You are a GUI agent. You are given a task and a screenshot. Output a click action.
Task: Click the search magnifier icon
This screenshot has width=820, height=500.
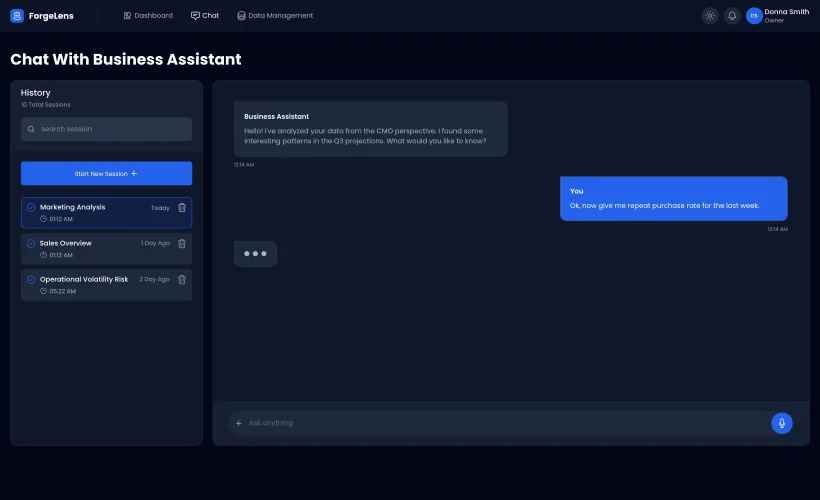(31, 129)
